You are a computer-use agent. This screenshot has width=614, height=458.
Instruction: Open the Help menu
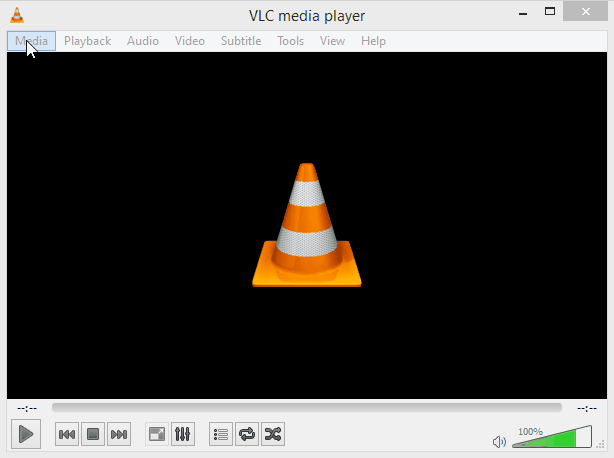point(373,41)
